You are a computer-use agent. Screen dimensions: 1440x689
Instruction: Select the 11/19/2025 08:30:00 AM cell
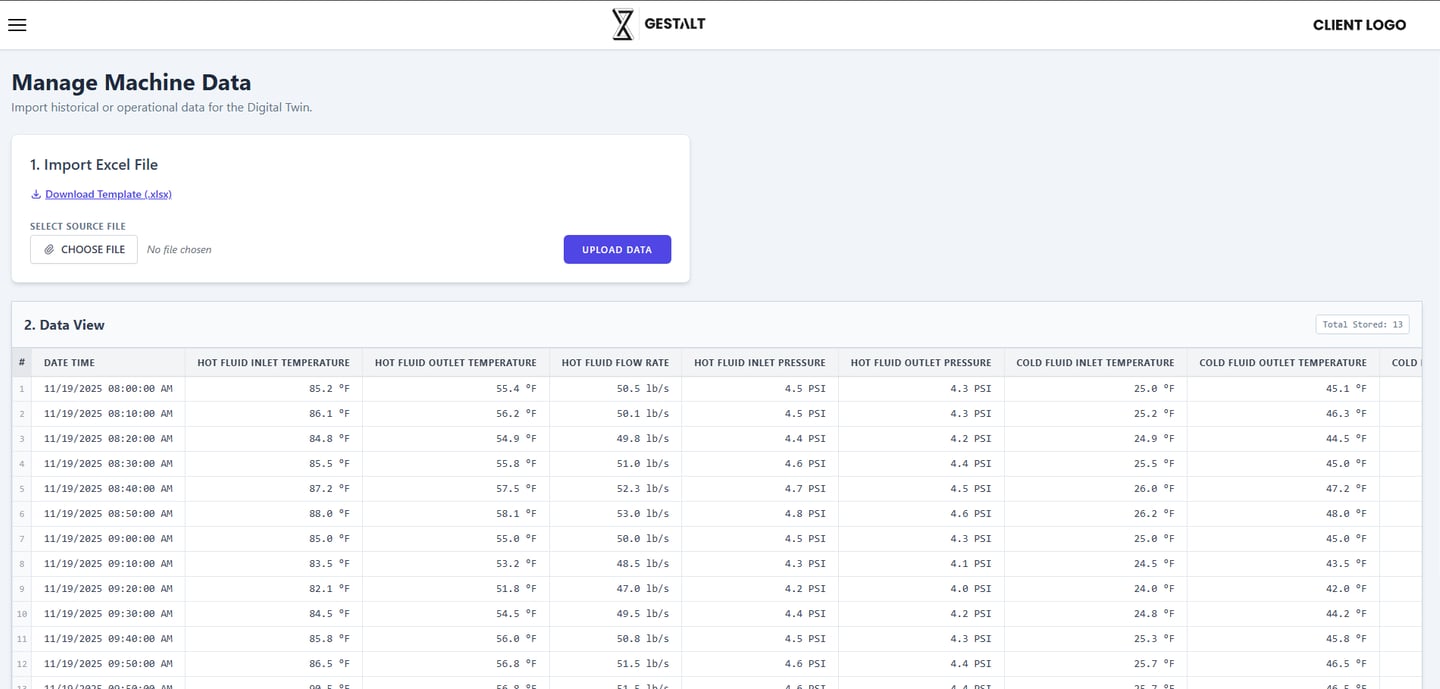pos(108,463)
